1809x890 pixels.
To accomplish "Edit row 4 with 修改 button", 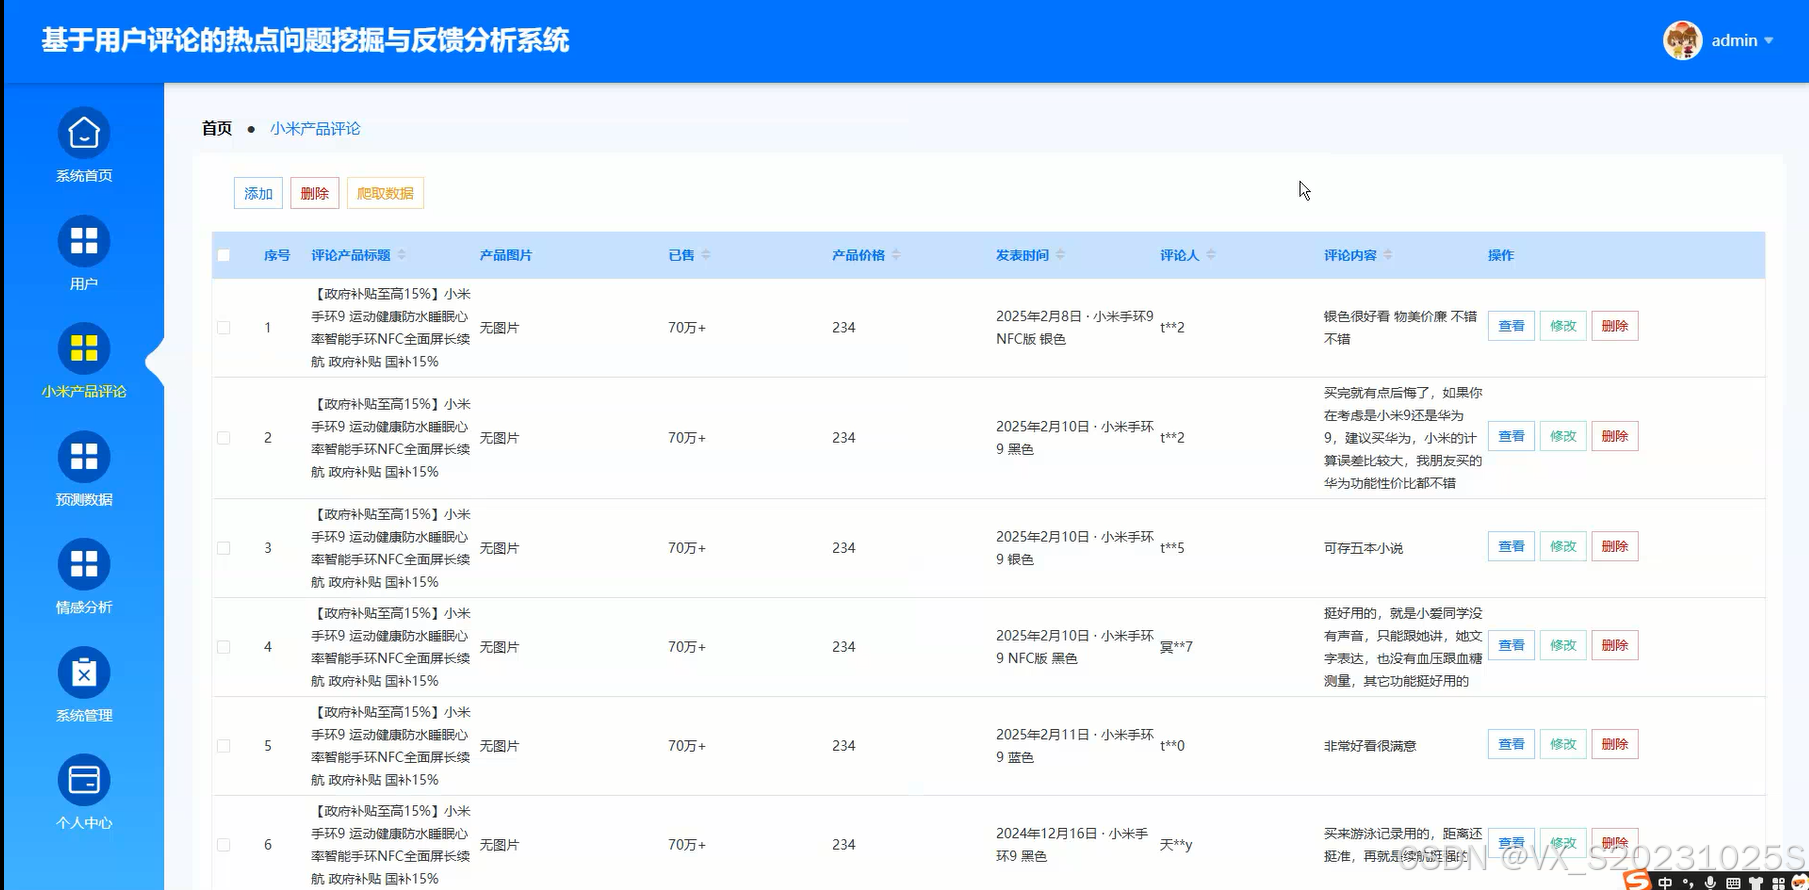I will [1563, 645].
